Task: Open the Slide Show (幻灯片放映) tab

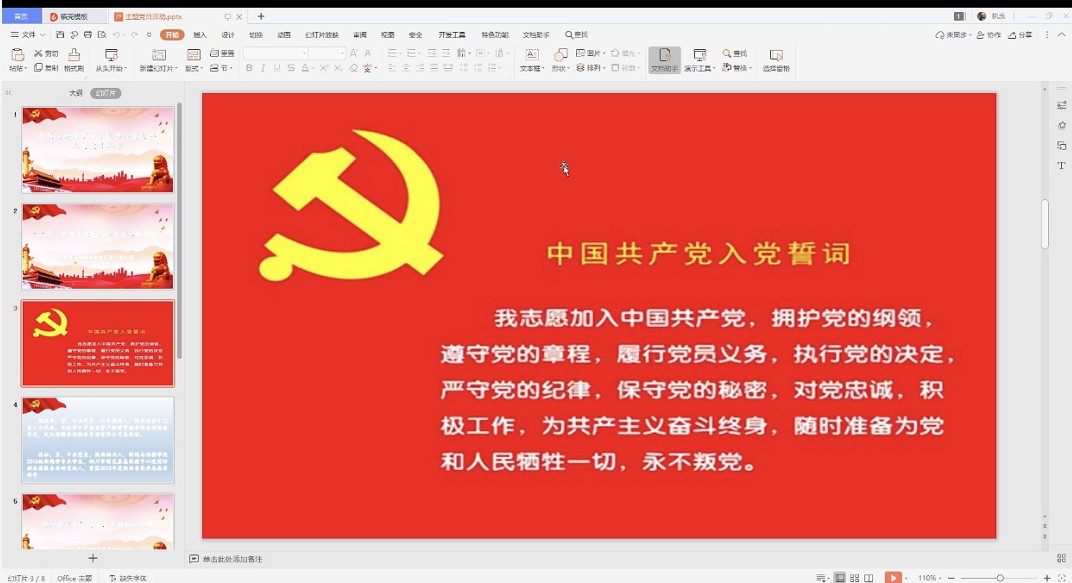Action: pos(321,34)
